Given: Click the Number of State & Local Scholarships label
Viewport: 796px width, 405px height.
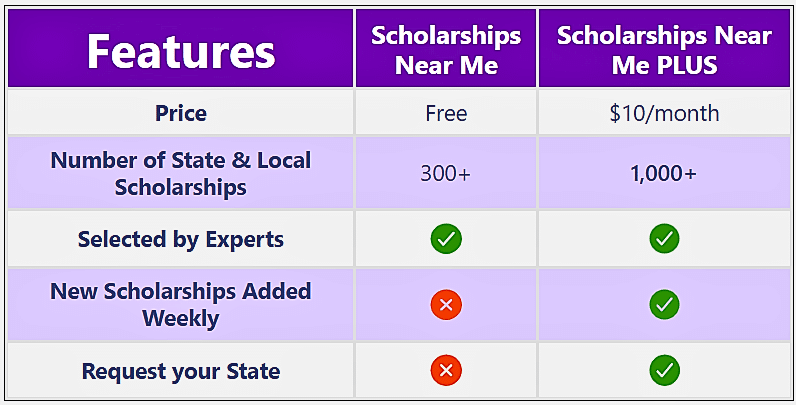Looking at the screenshot, I should pyautogui.click(x=181, y=174).
